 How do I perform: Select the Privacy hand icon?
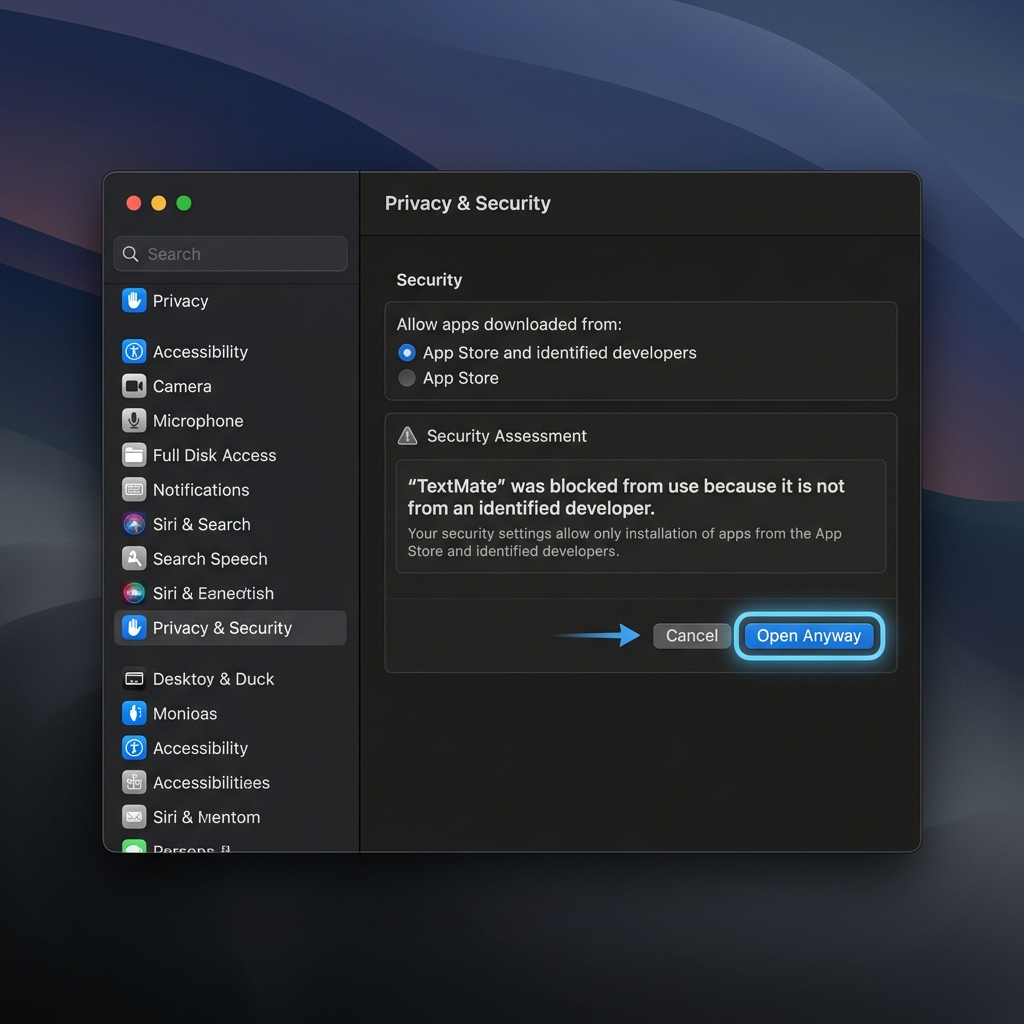point(133,300)
